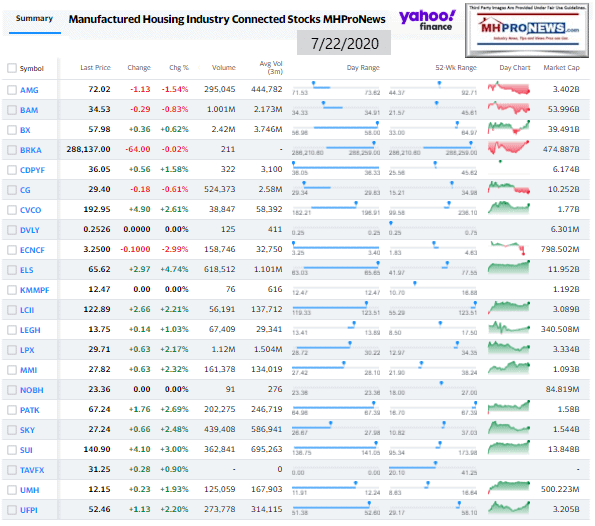Click the MHProNews logo image
Viewport: 595px width, 526px height.
527,30
